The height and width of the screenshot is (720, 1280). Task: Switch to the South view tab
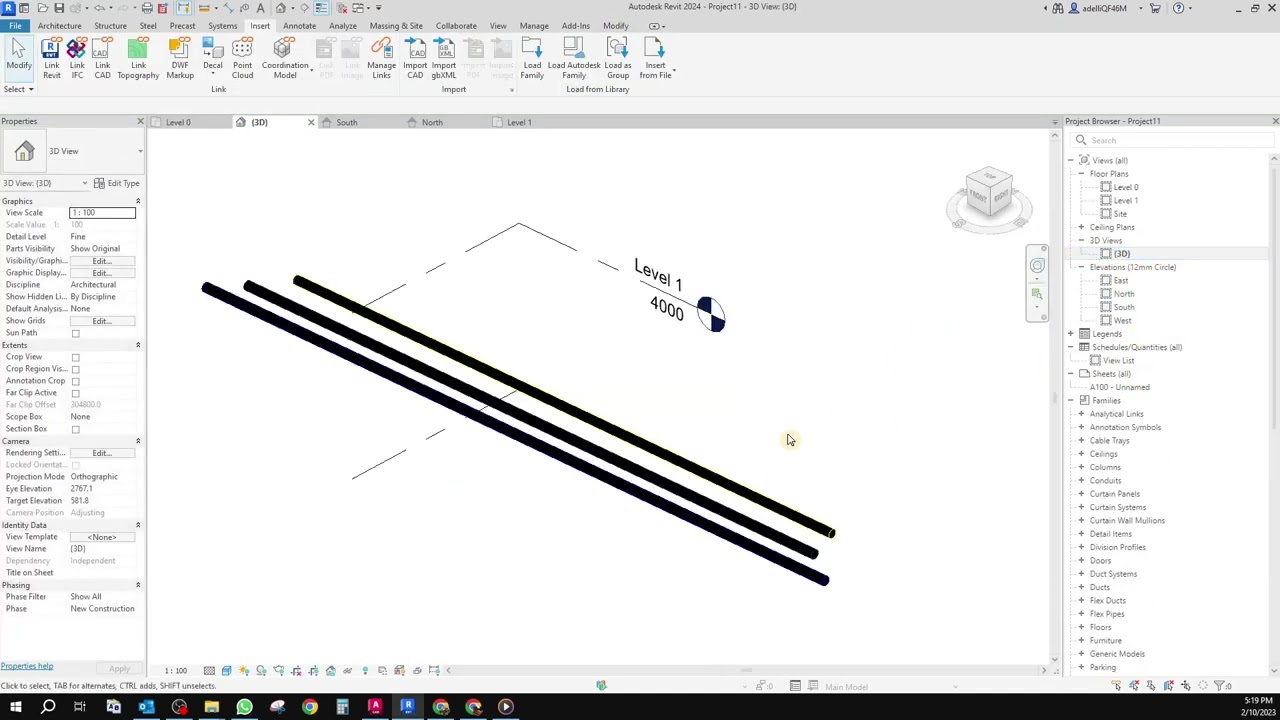click(347, 122)
